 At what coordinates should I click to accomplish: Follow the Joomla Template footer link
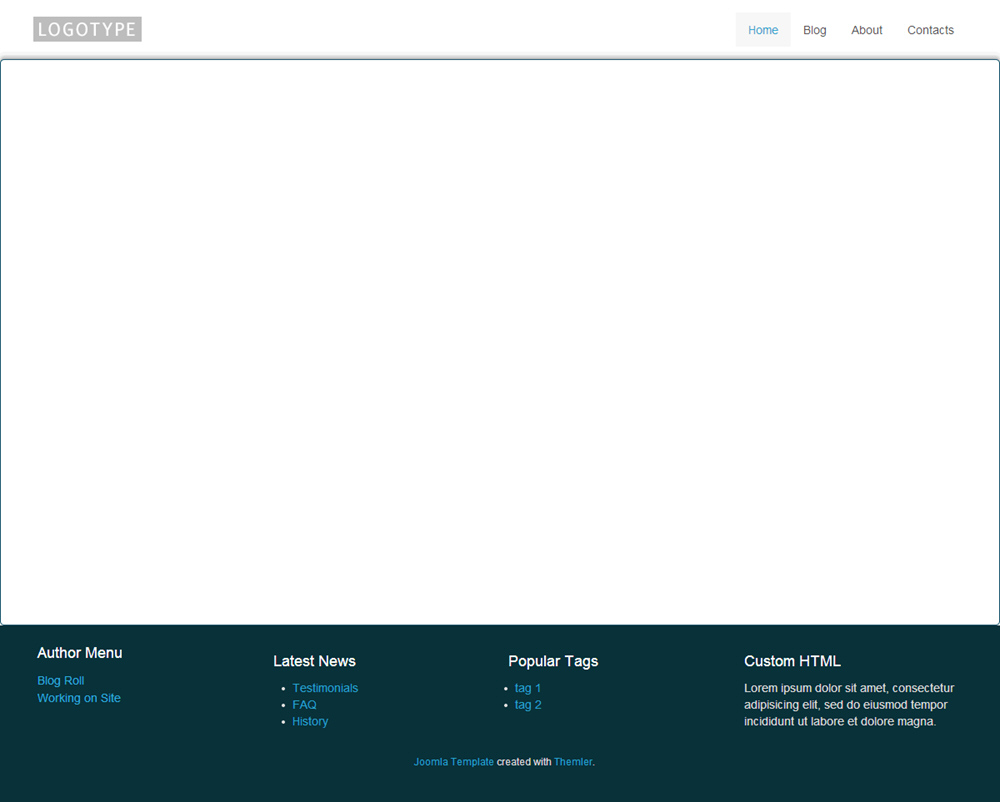coord(453,762)
